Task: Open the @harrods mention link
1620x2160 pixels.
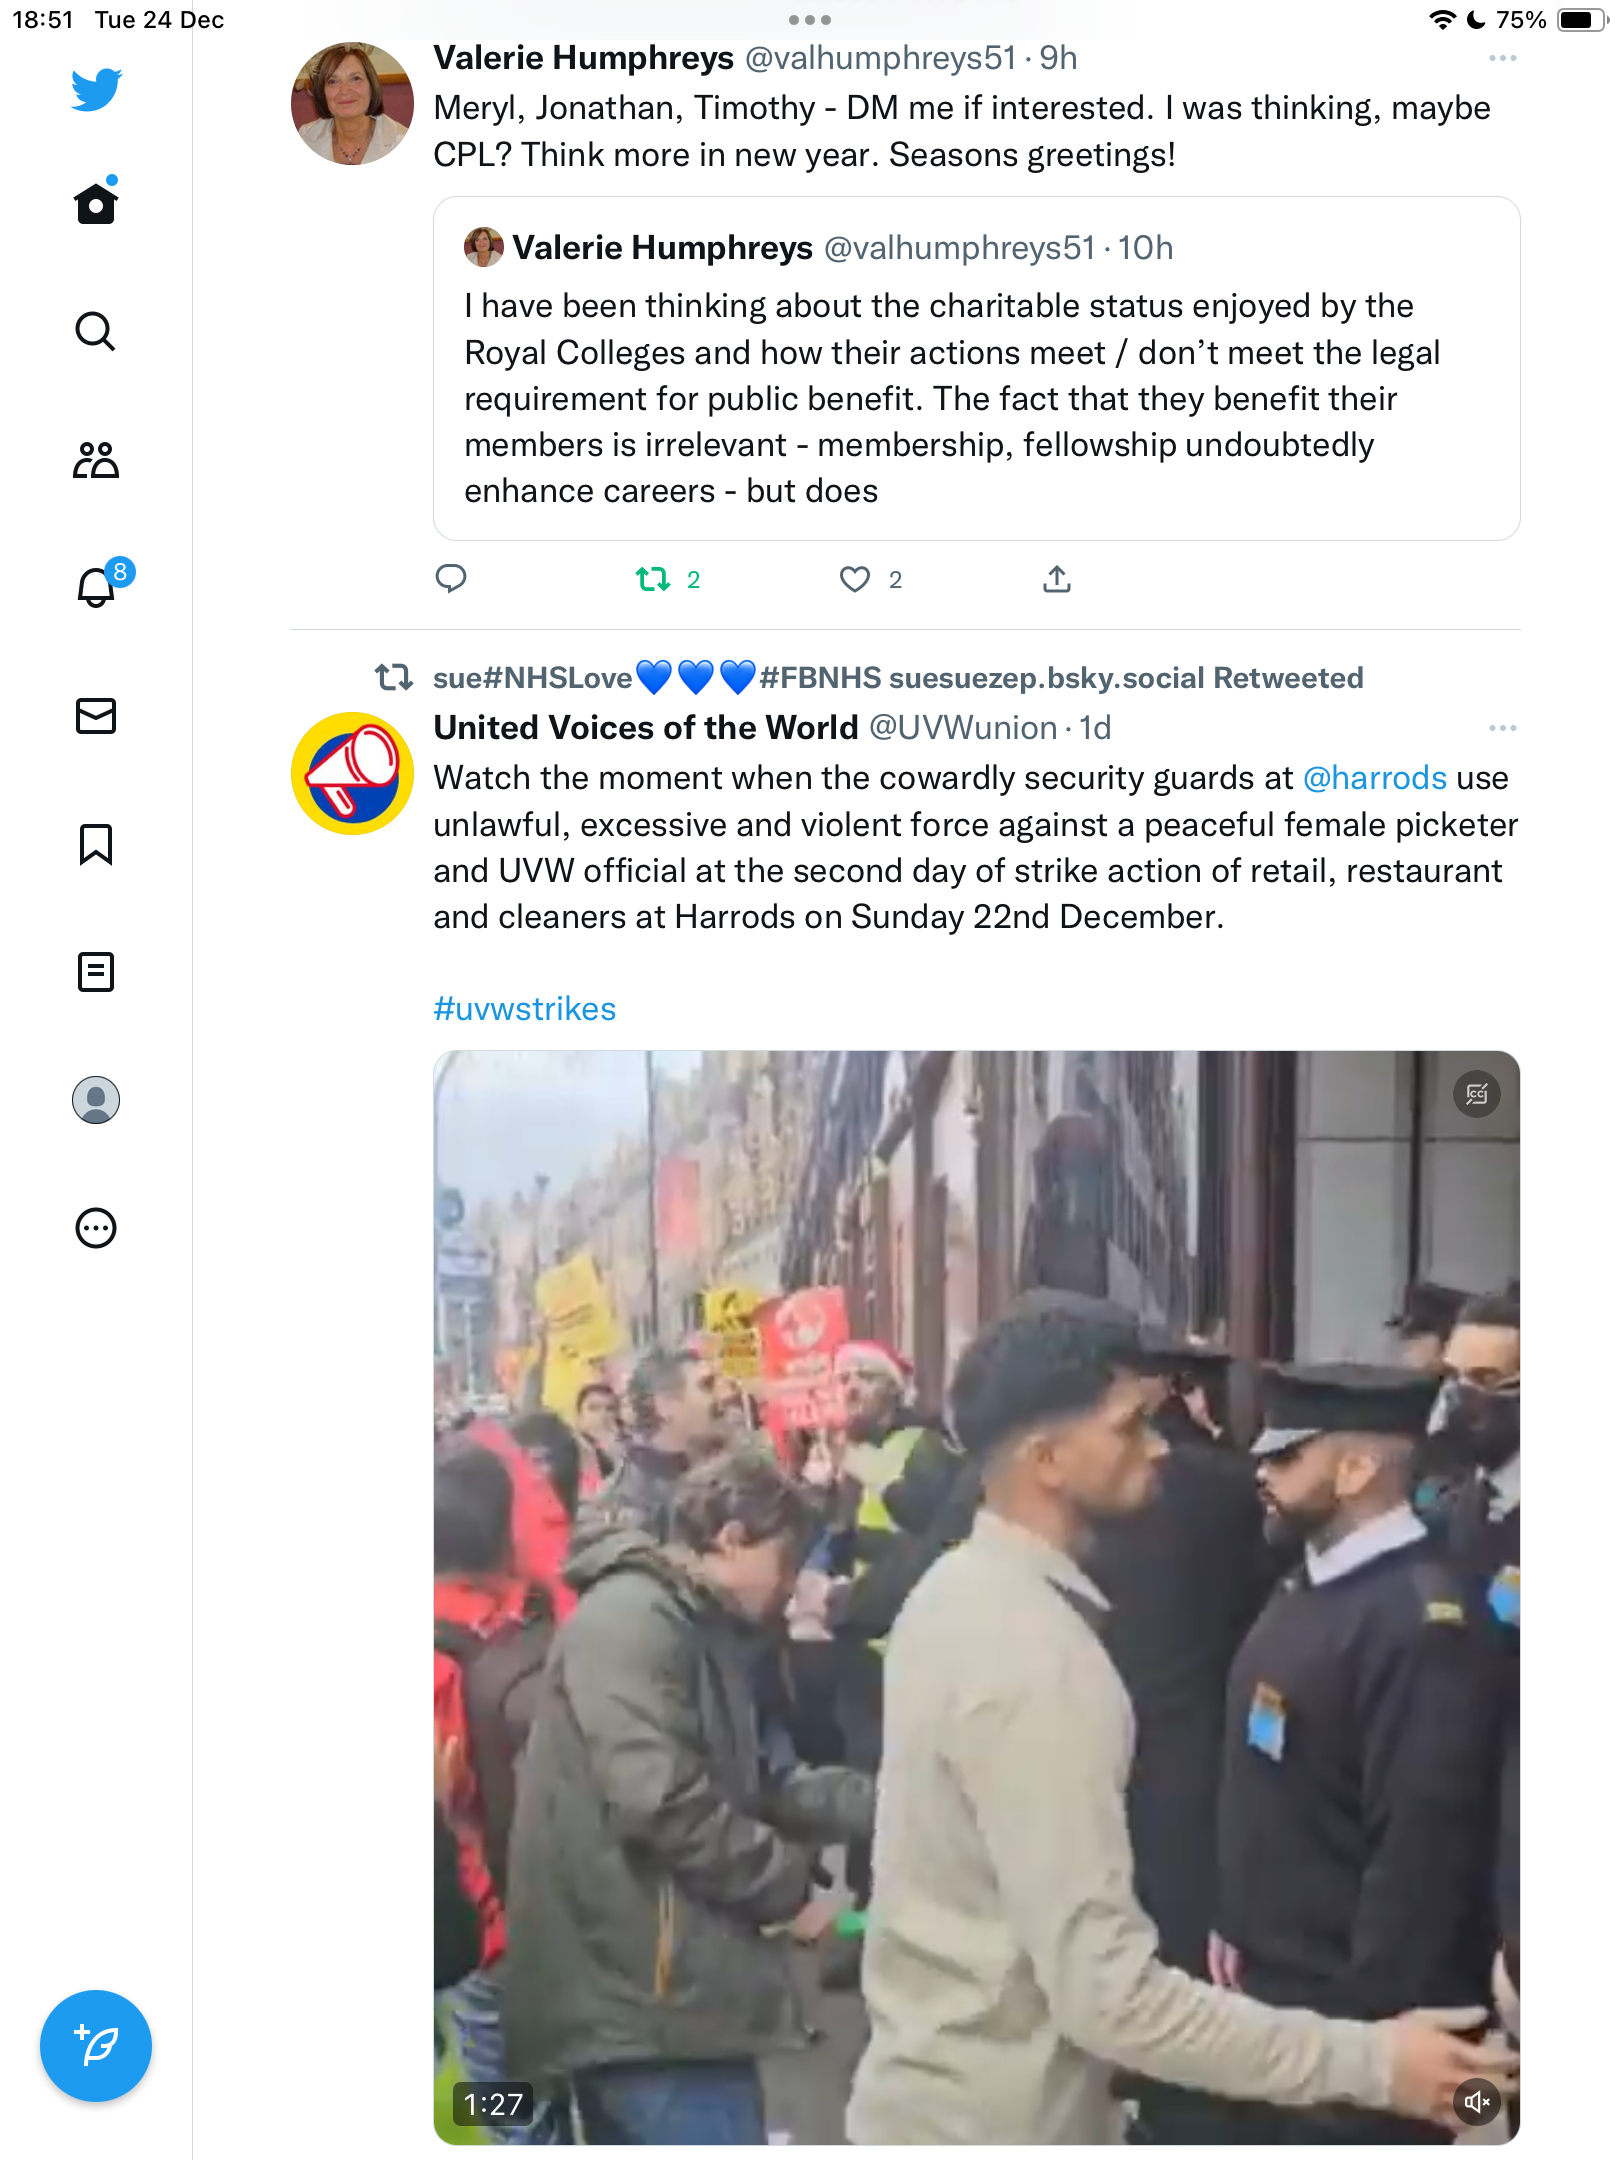Action: click(x=1375, y=778)
